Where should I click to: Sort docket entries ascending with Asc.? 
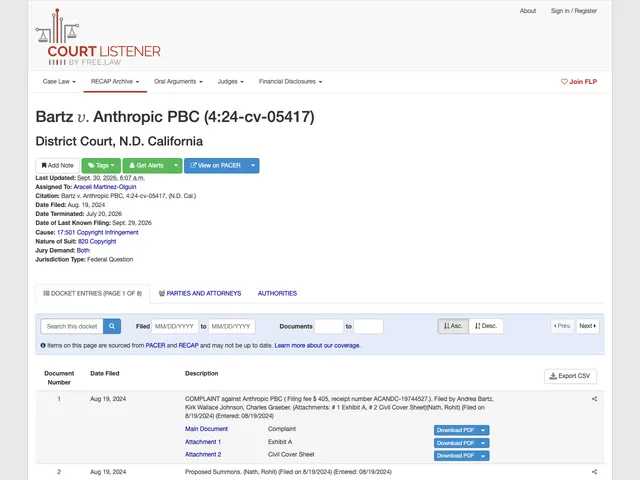[x=453, y=326]
